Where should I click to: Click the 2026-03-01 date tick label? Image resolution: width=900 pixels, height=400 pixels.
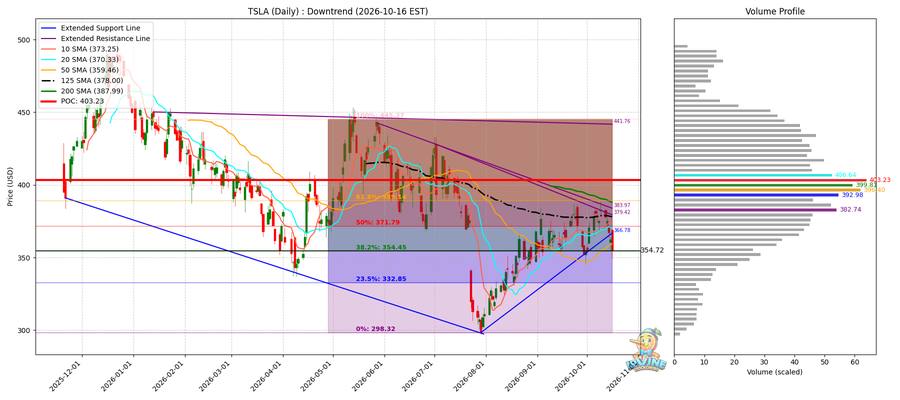tap(218, 376)
